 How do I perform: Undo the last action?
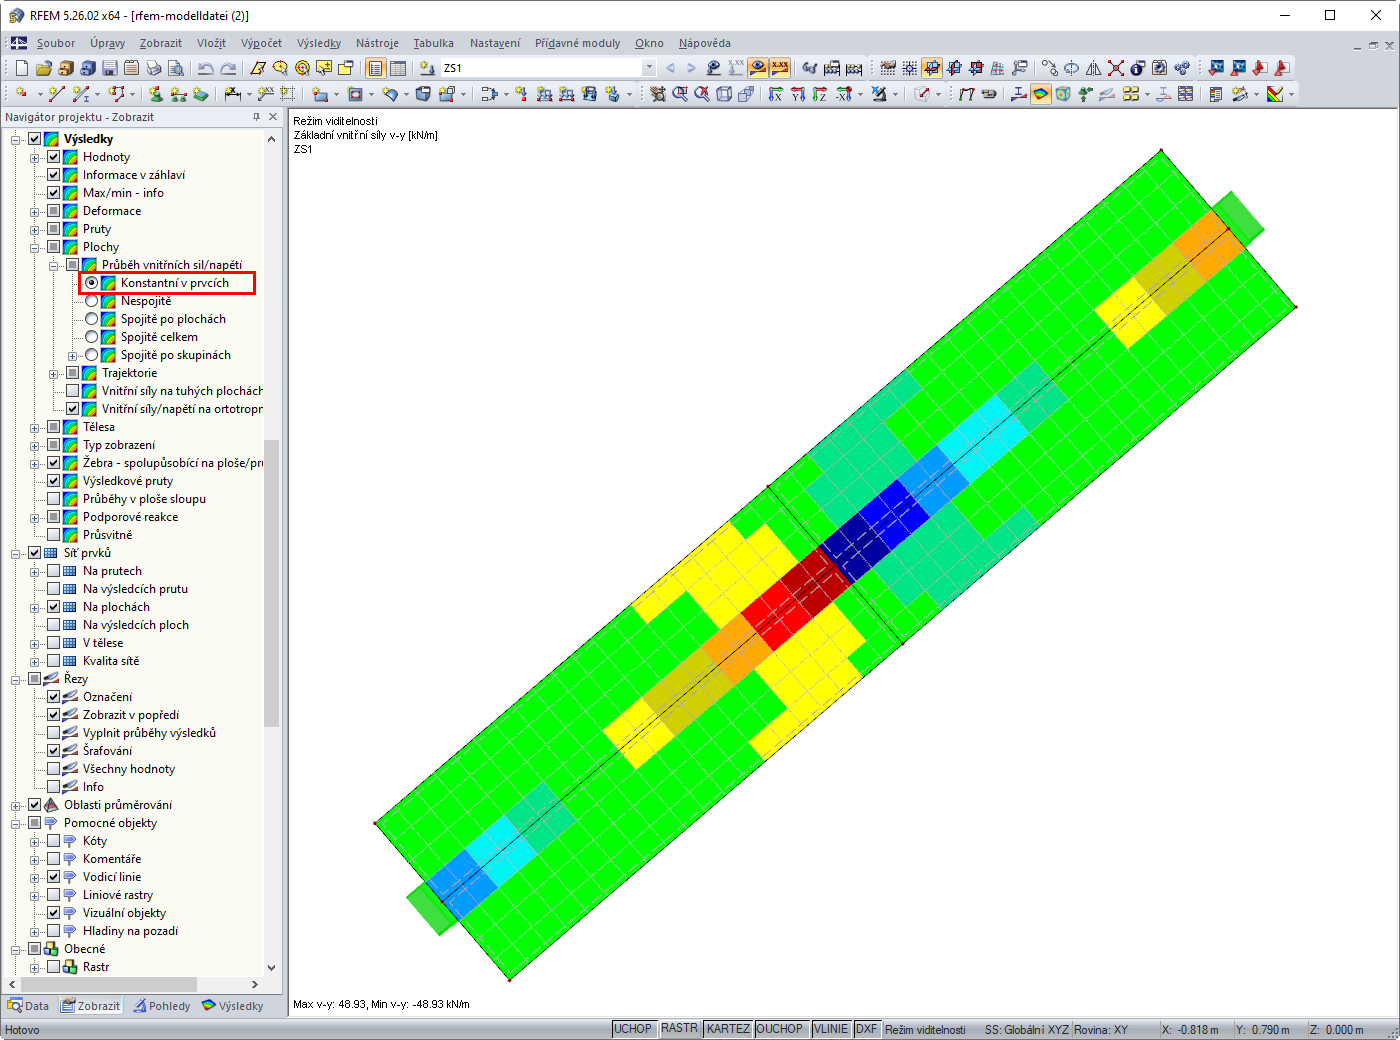click(205, 68)
